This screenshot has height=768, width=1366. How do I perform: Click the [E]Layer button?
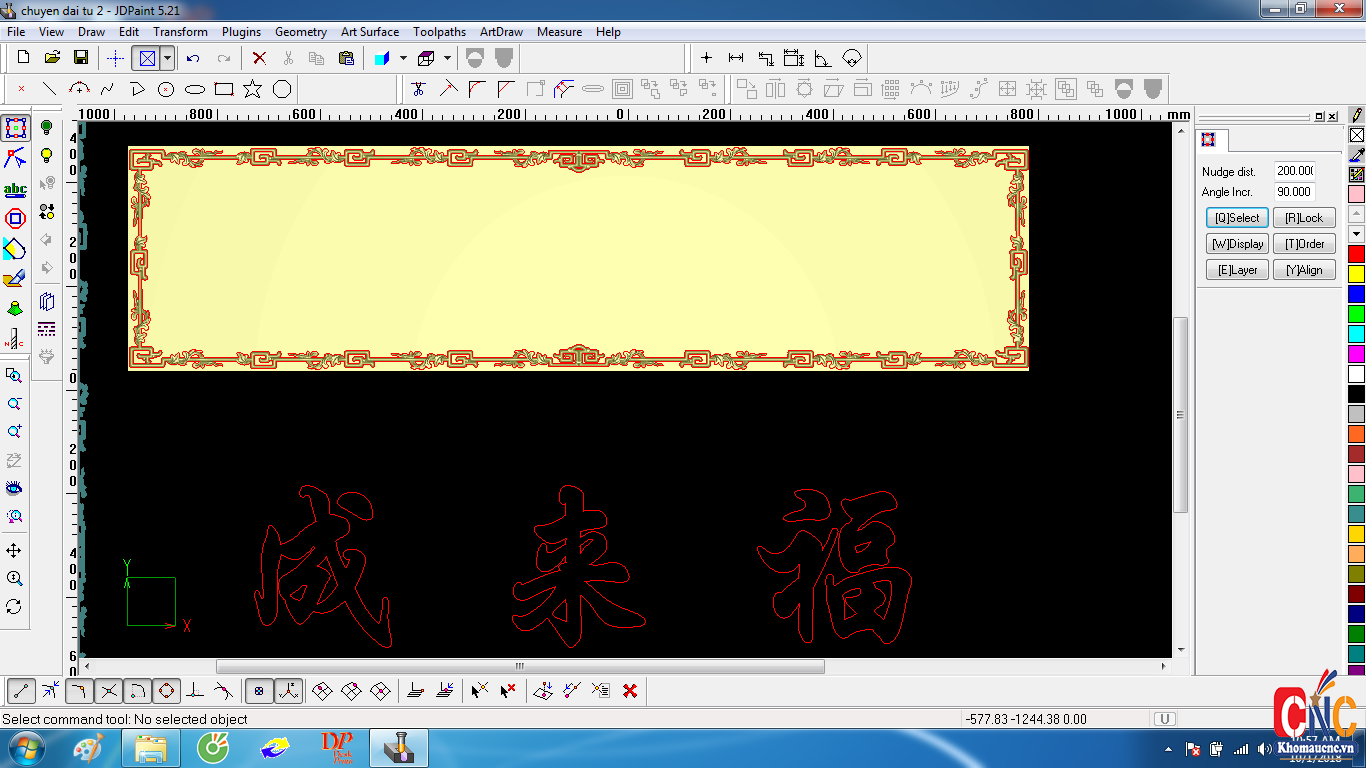(x=1237, y=270)
